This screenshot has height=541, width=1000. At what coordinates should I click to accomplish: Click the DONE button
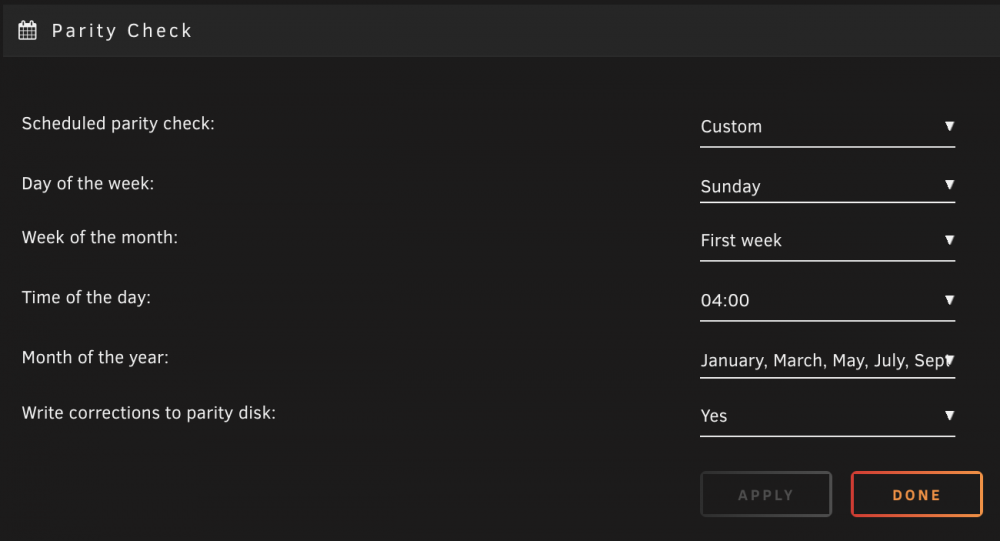(916, 494)
